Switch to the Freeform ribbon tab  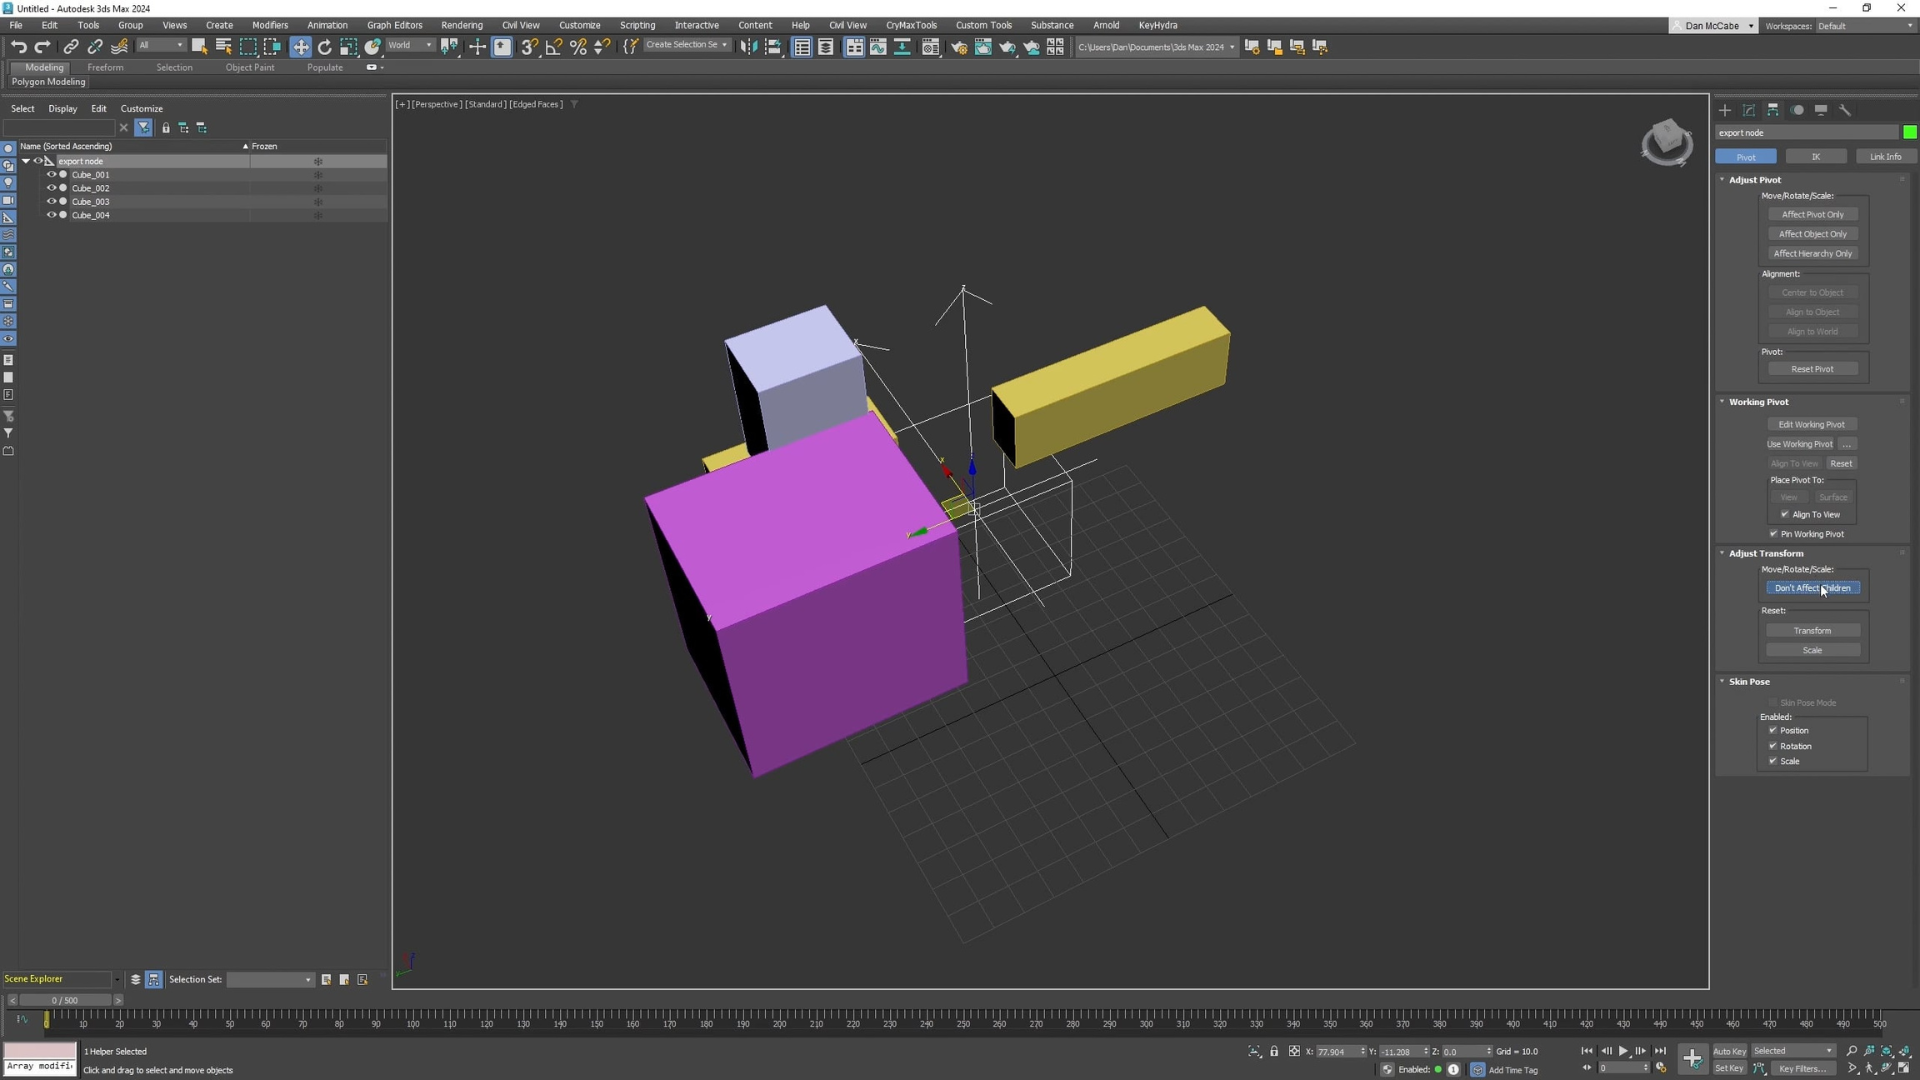pyautogui.click(x=105, y=68)
